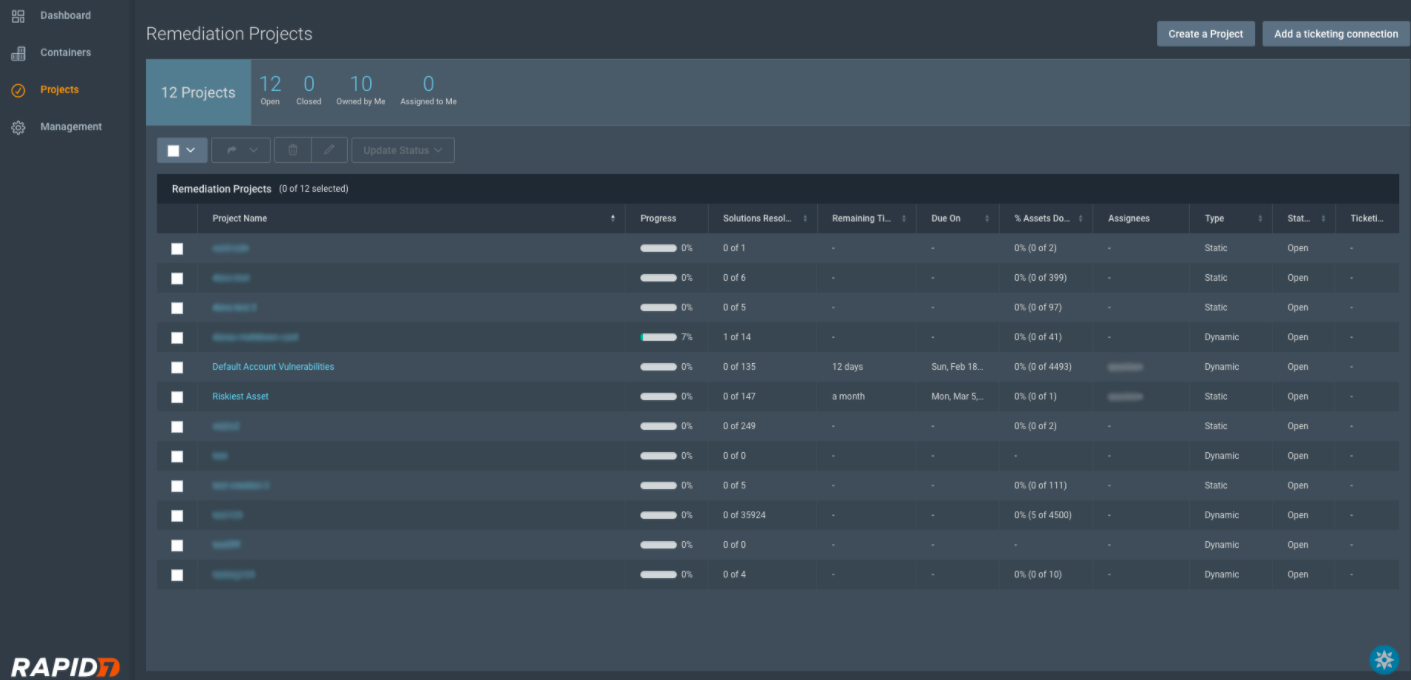This screenshot has width=1411, height=680.
Task: Click the Assignees column header
Action: [1129, 218]
